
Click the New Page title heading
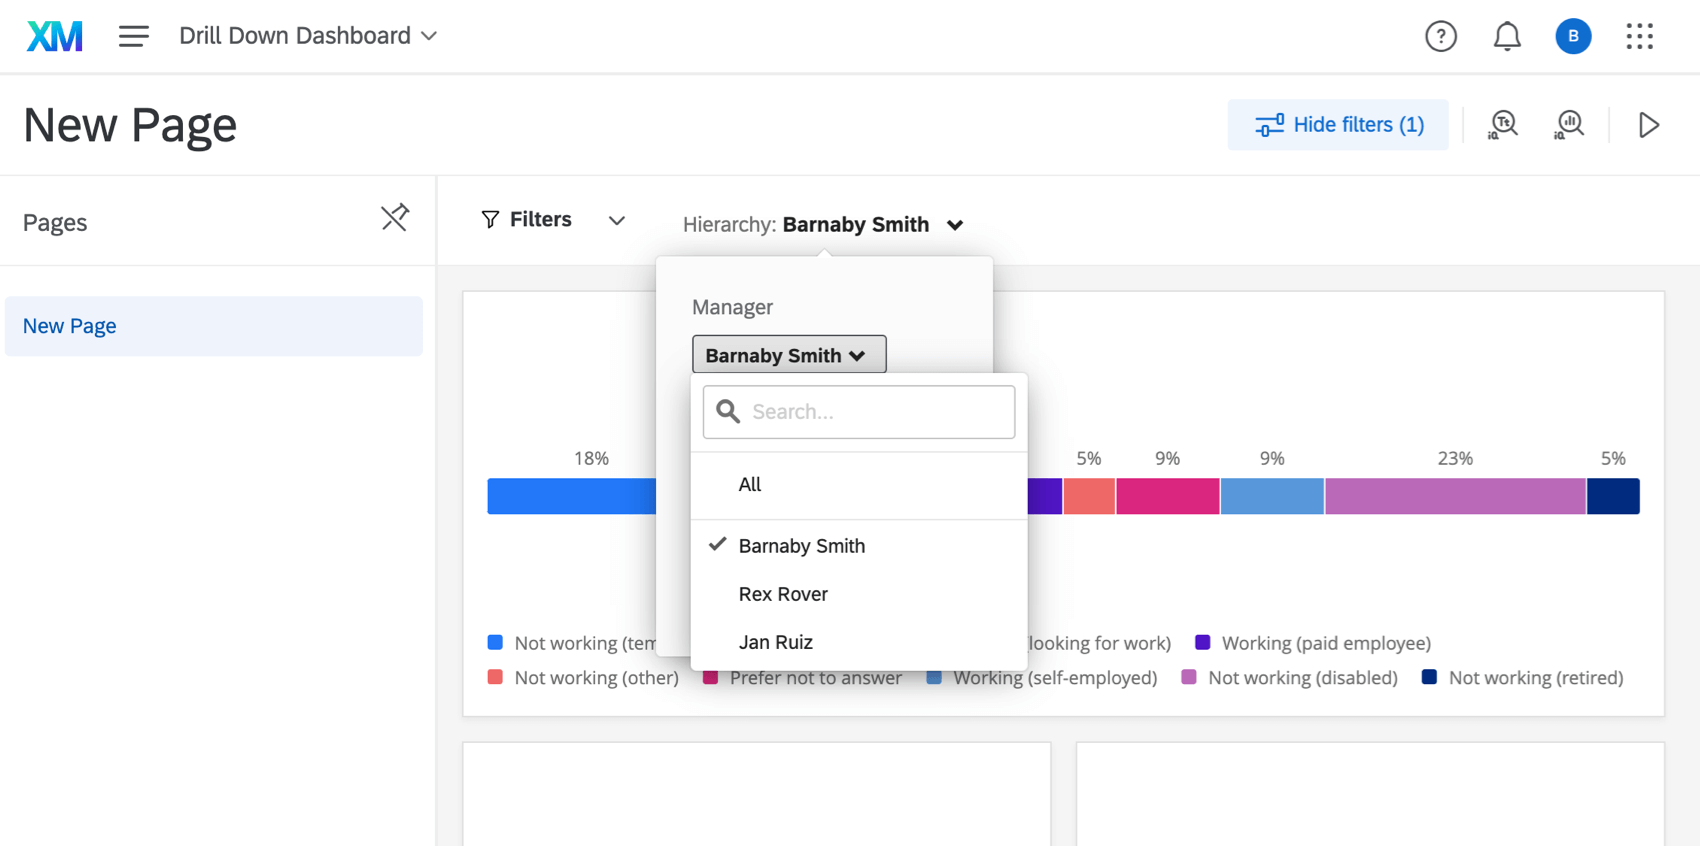coord(130,125)
